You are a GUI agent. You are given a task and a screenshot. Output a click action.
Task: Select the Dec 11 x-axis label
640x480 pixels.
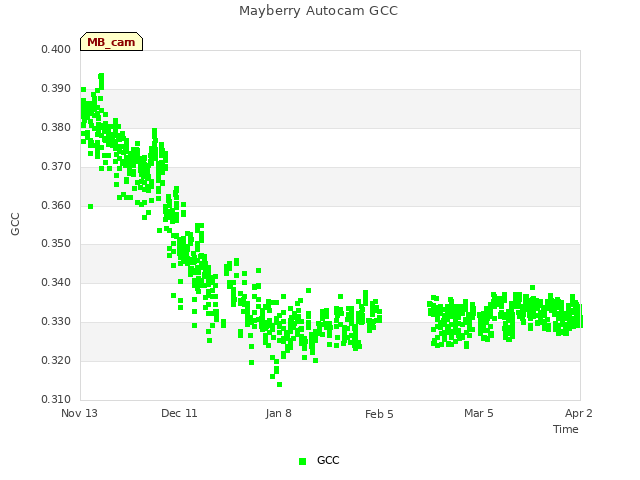[x=179, y=413]
